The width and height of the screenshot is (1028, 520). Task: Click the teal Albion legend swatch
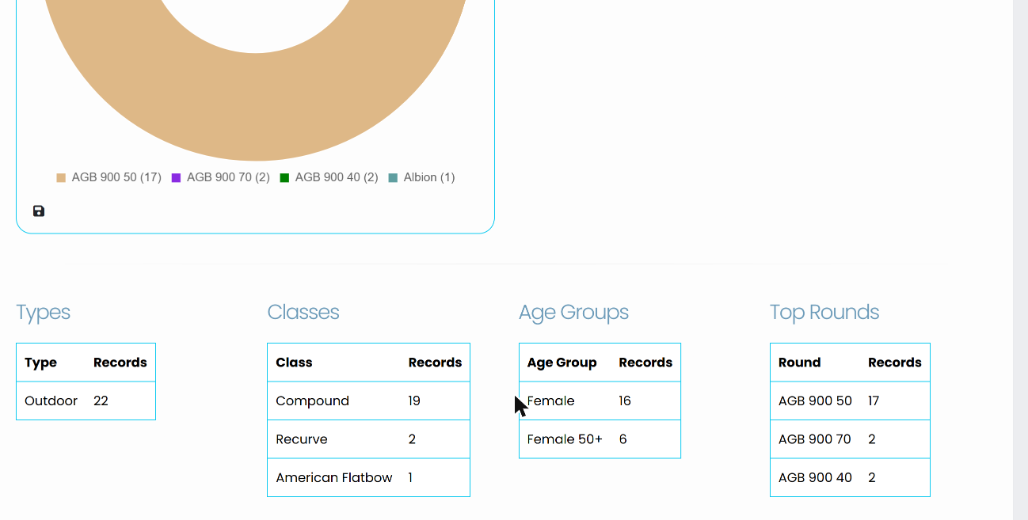pyautogui.click(x=393, y=178)
